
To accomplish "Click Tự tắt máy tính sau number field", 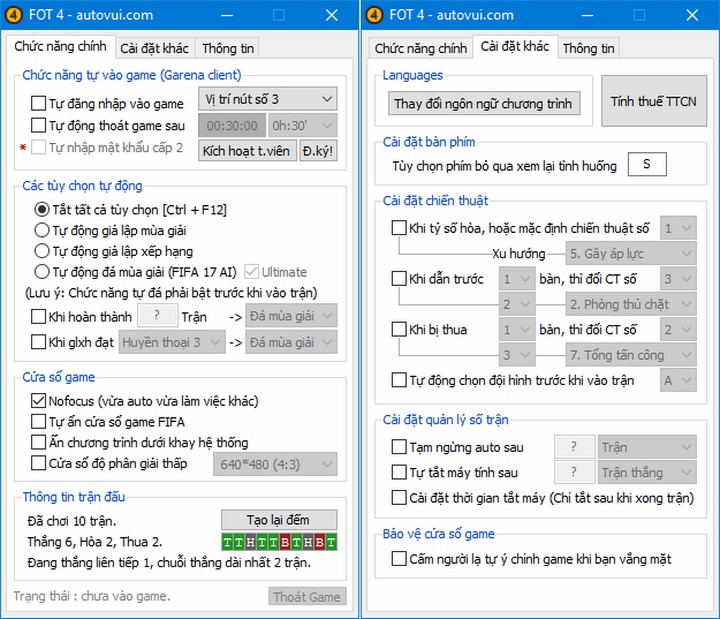I will [574, 472].
